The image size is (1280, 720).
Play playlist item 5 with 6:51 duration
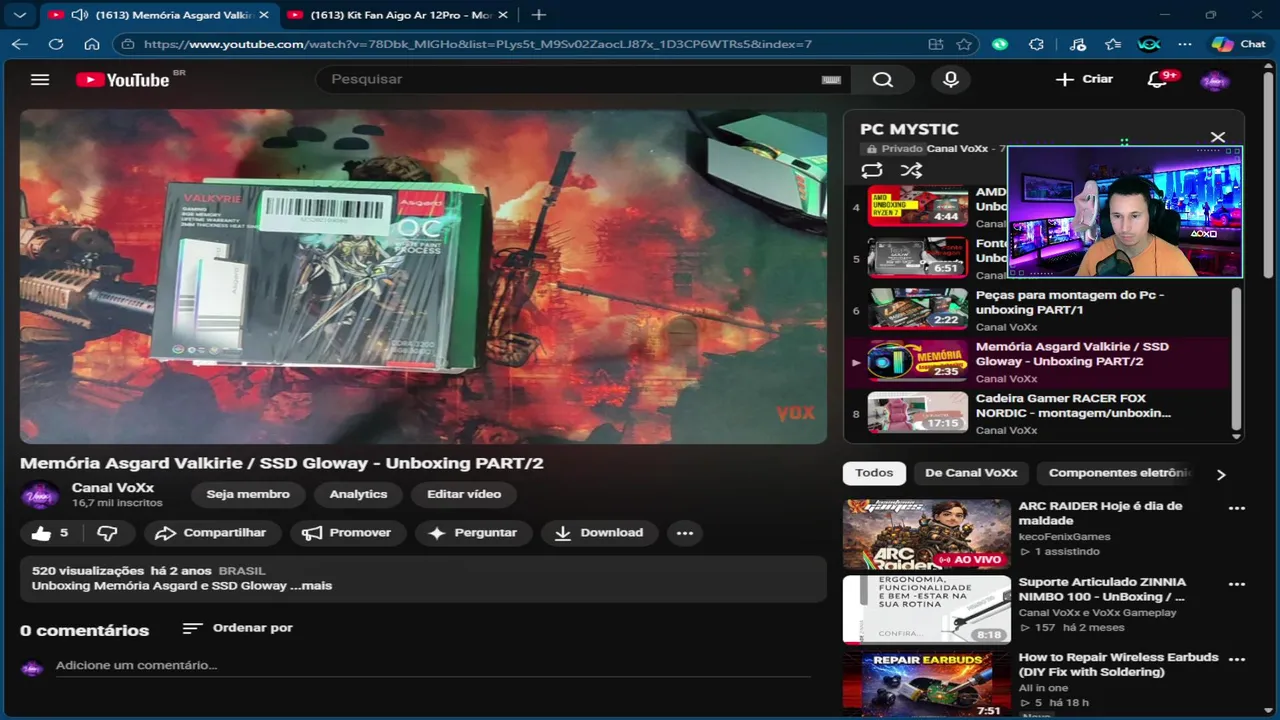tap(918, 257)
